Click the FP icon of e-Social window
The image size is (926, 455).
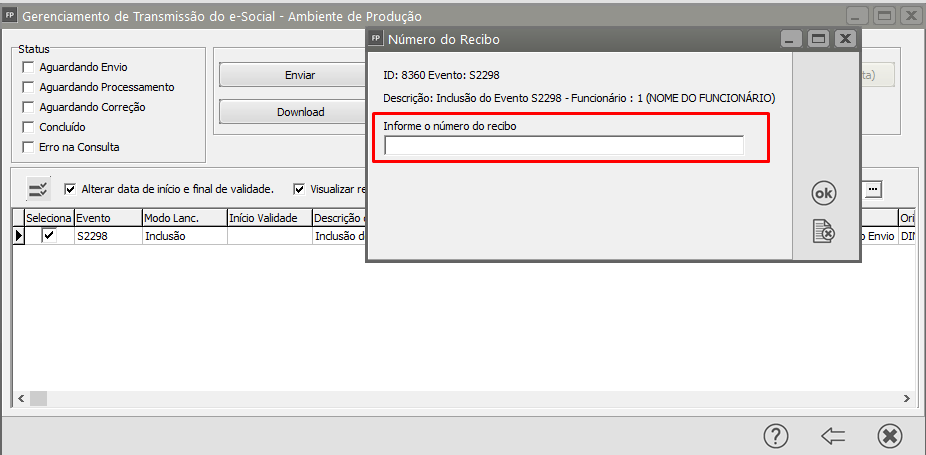click(10, 15)
